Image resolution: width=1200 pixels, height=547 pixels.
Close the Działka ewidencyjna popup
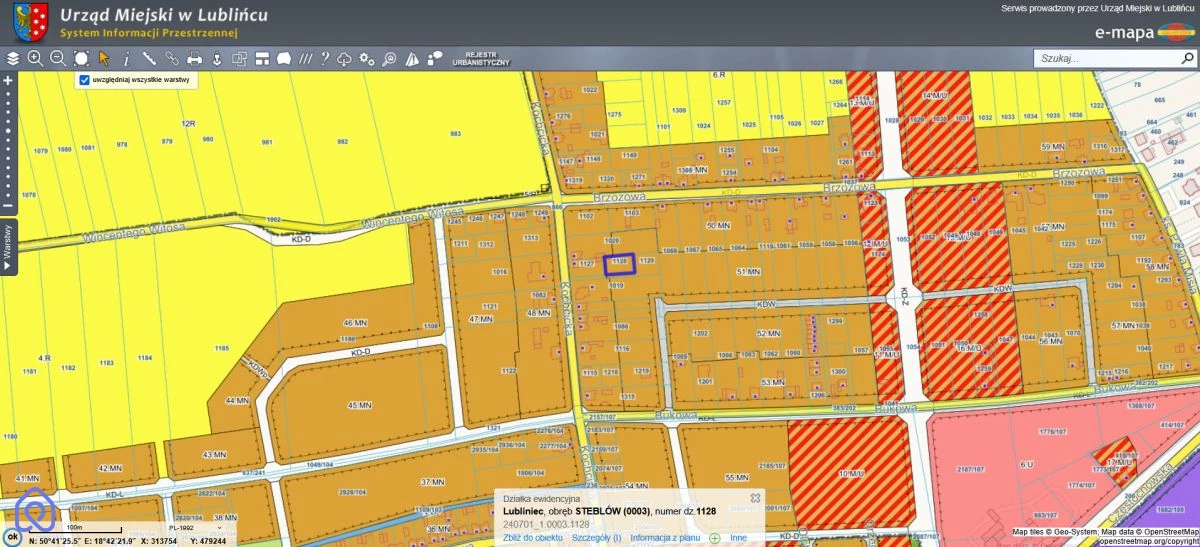point(756,497)
